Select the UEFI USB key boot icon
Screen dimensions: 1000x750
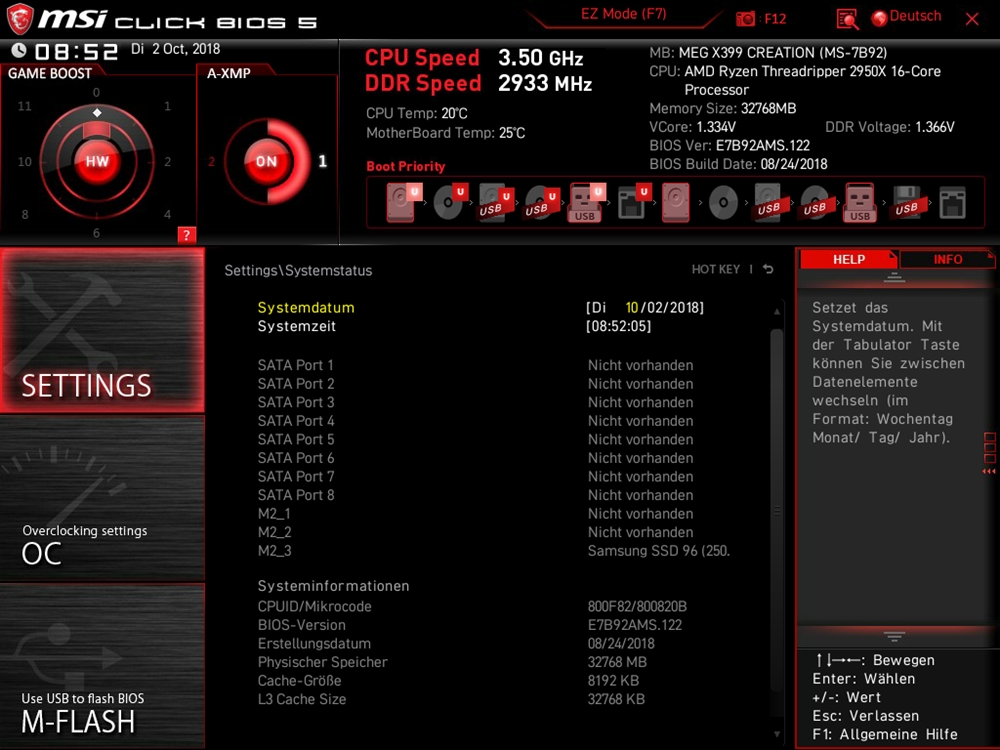coord(587,202)
